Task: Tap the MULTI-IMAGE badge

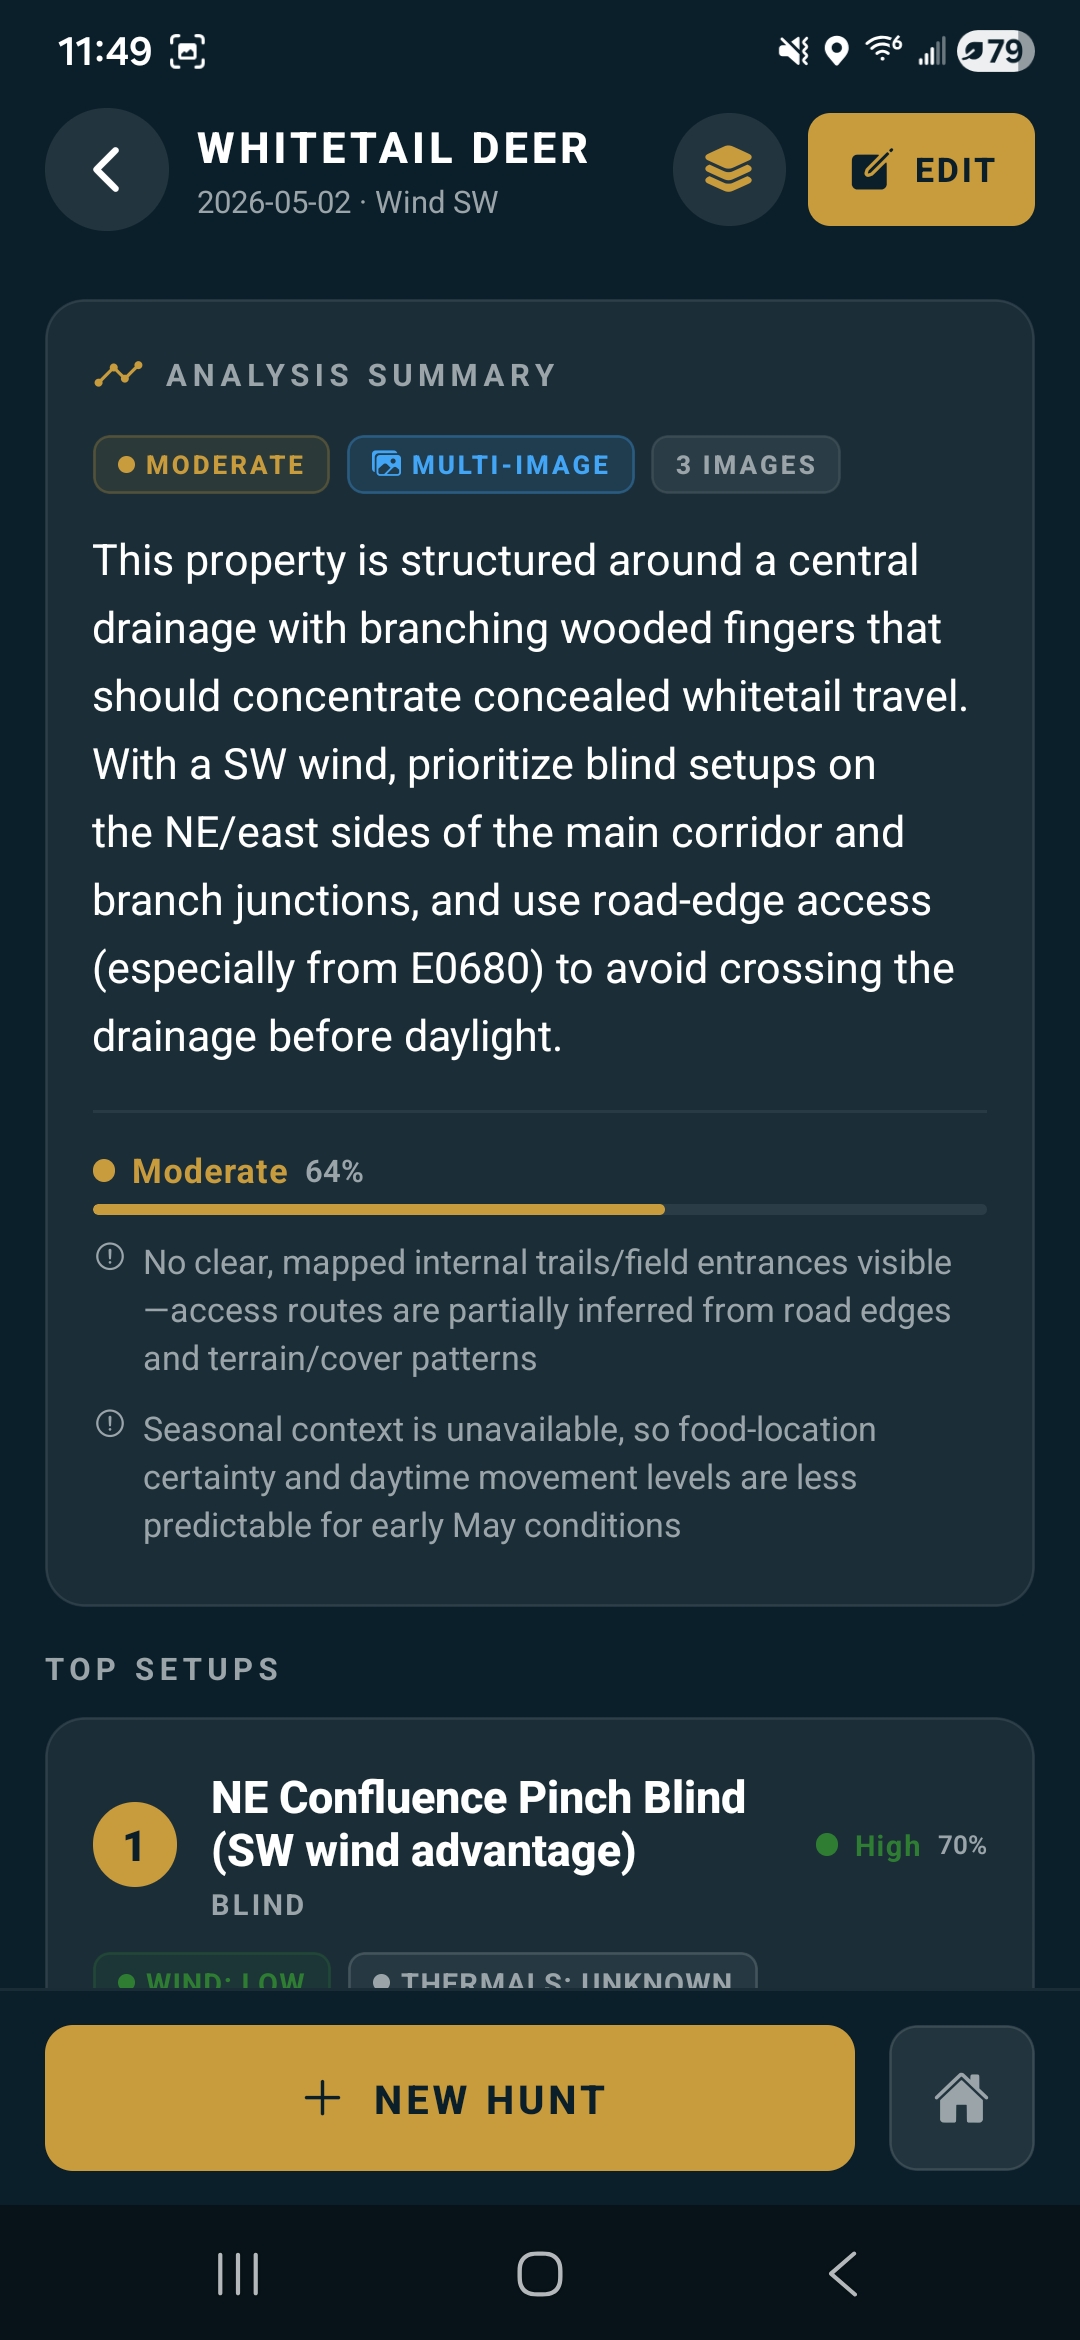Action: coord(491,465)
